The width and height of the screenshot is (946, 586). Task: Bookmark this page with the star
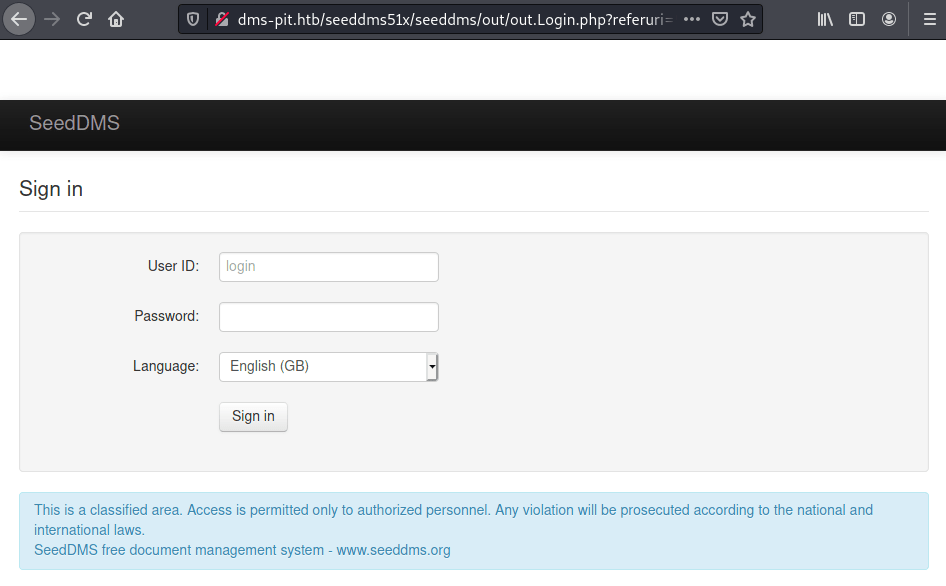[748, 19]
